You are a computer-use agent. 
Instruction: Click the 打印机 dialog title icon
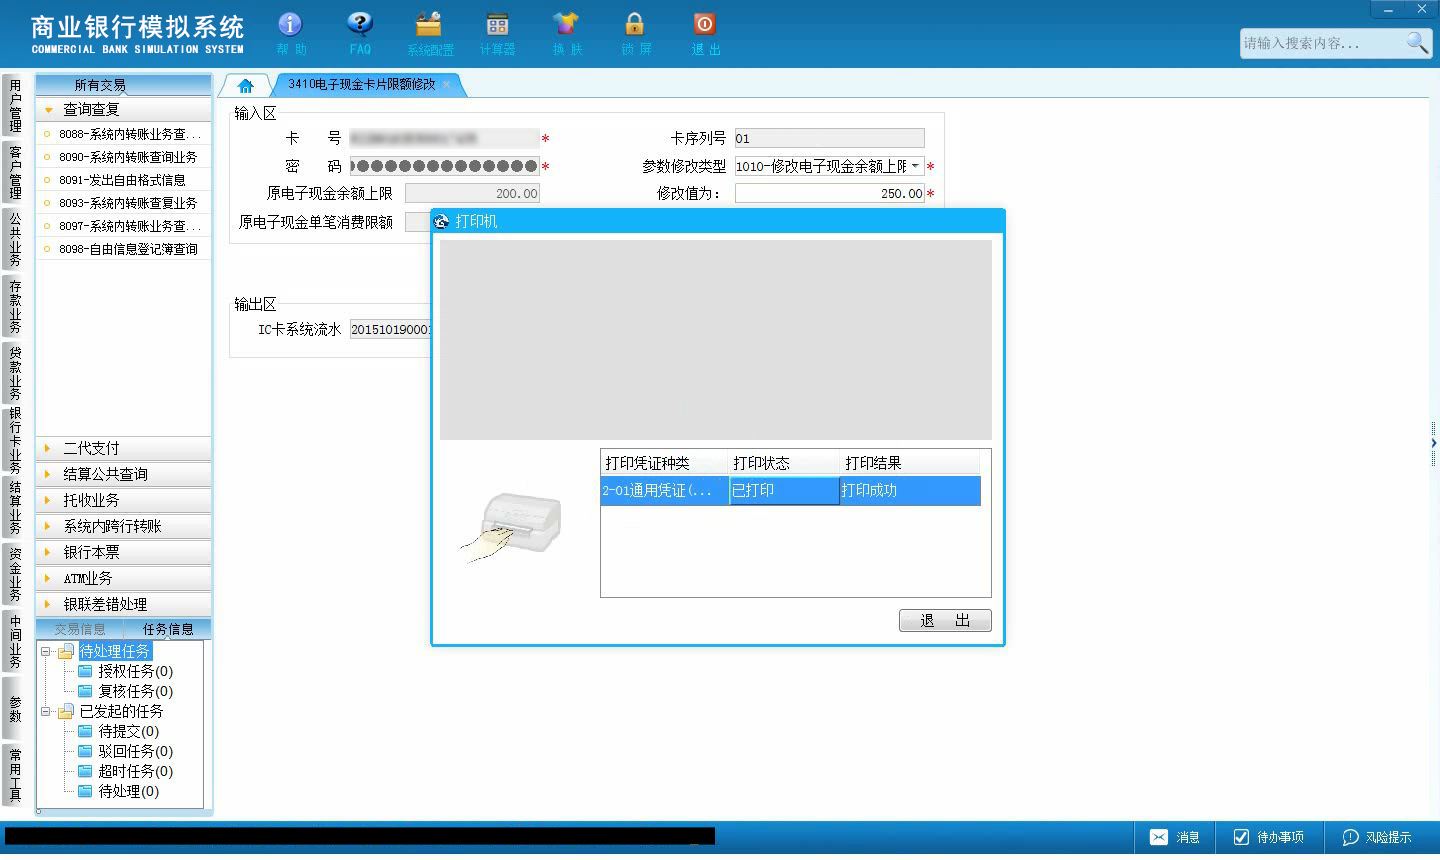click(x=441, y=221)
